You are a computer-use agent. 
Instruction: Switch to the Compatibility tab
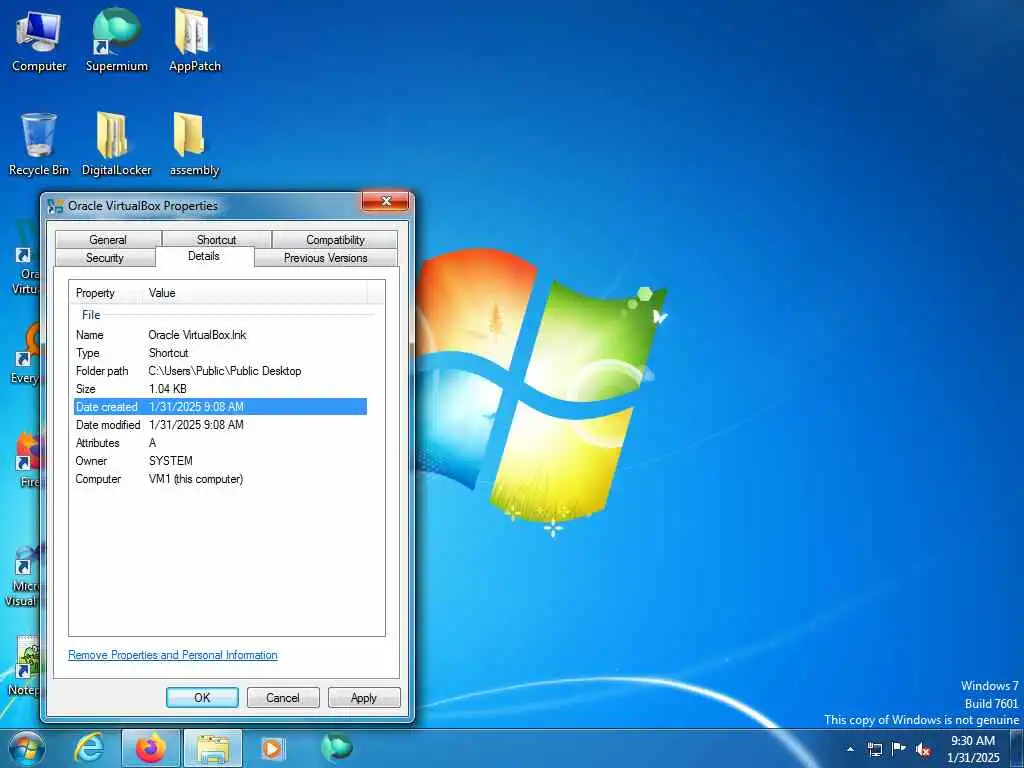[335, 240]
